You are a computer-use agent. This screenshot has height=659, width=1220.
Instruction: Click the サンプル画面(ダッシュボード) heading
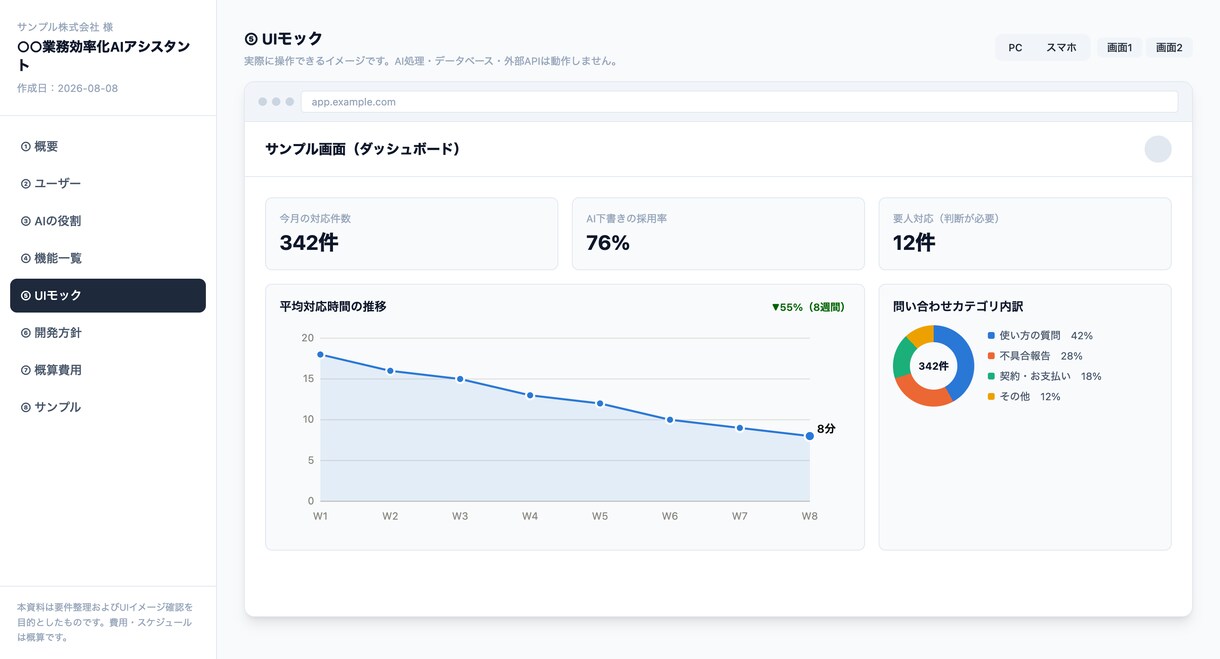pos(363,149)
